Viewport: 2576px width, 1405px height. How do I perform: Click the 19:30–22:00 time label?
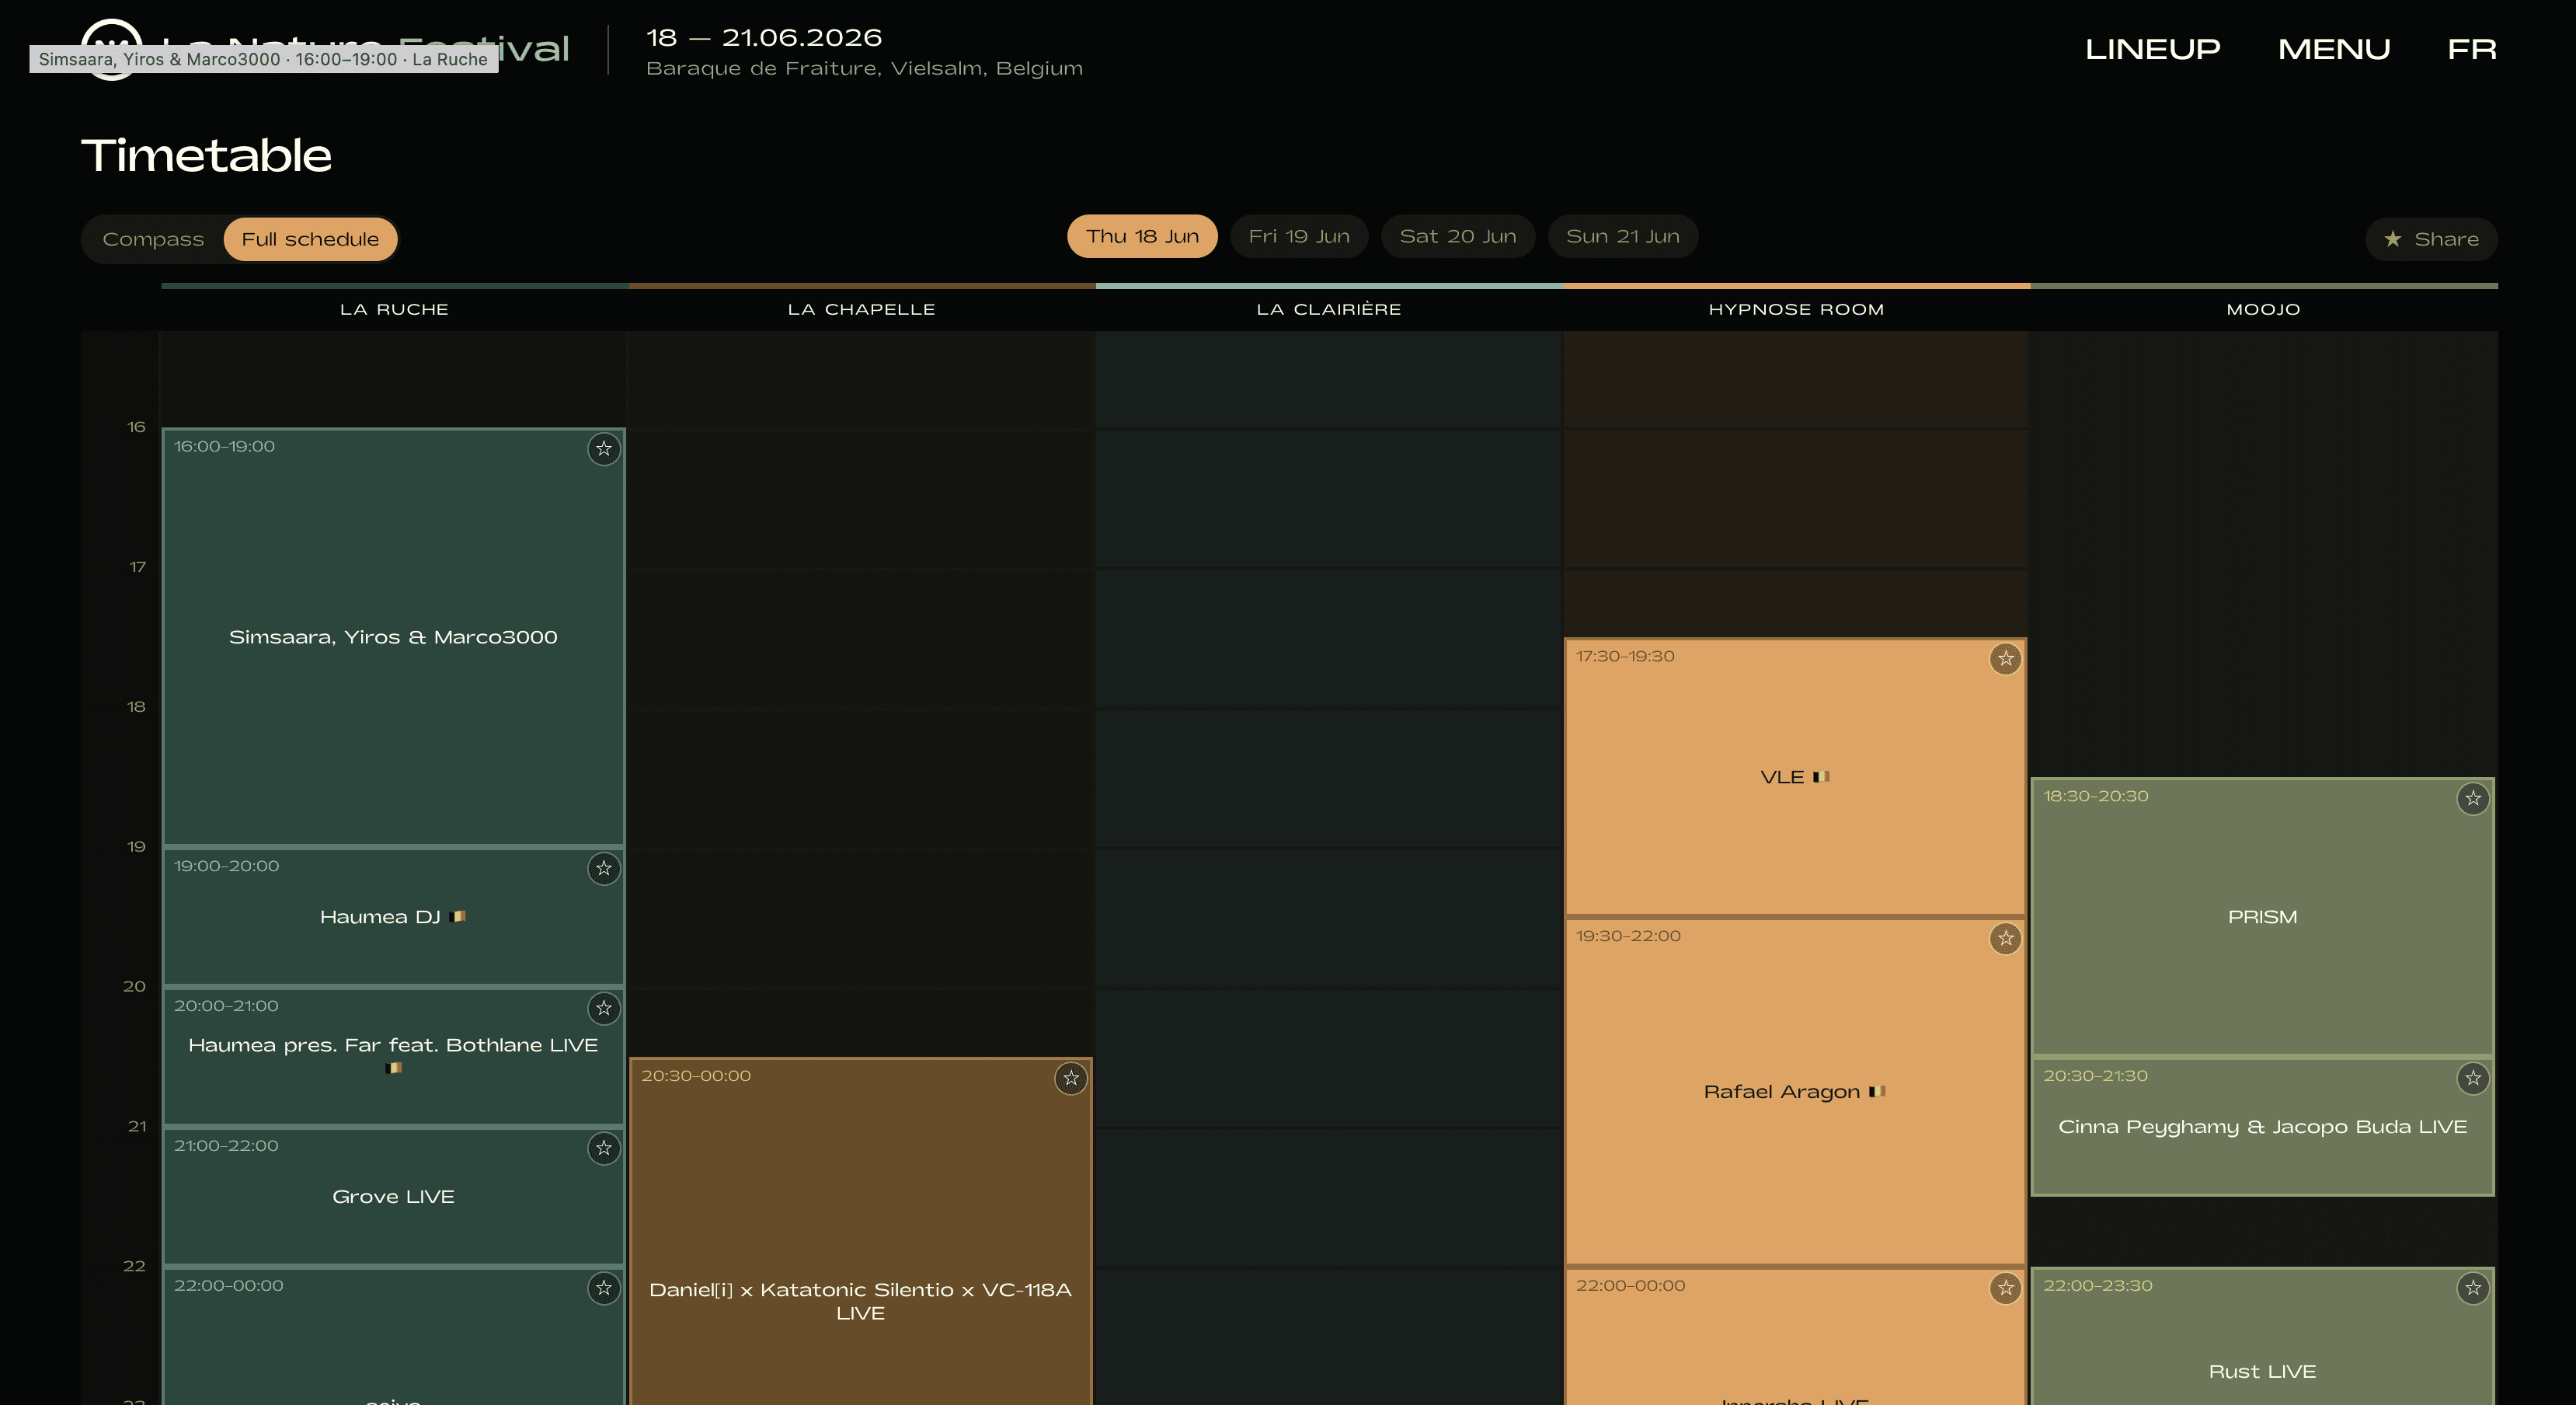coord(1628,937)
